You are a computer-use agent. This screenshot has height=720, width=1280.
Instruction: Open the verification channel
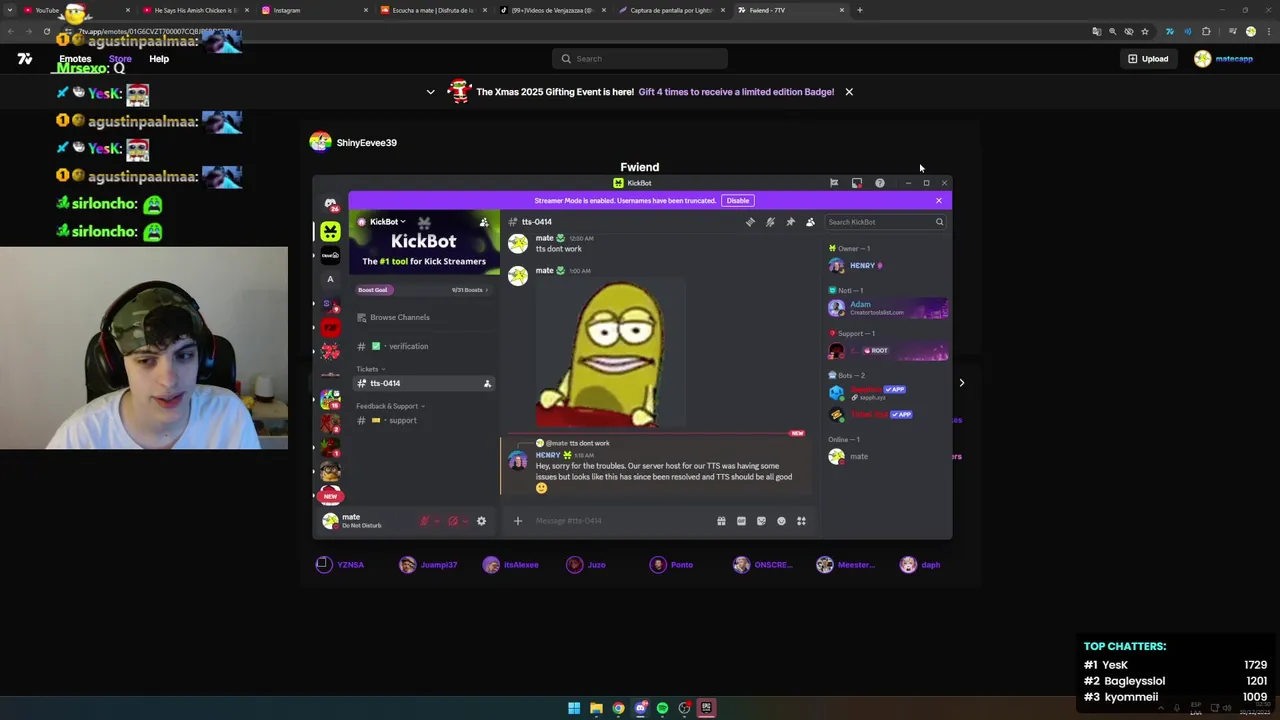click(424, 347)
